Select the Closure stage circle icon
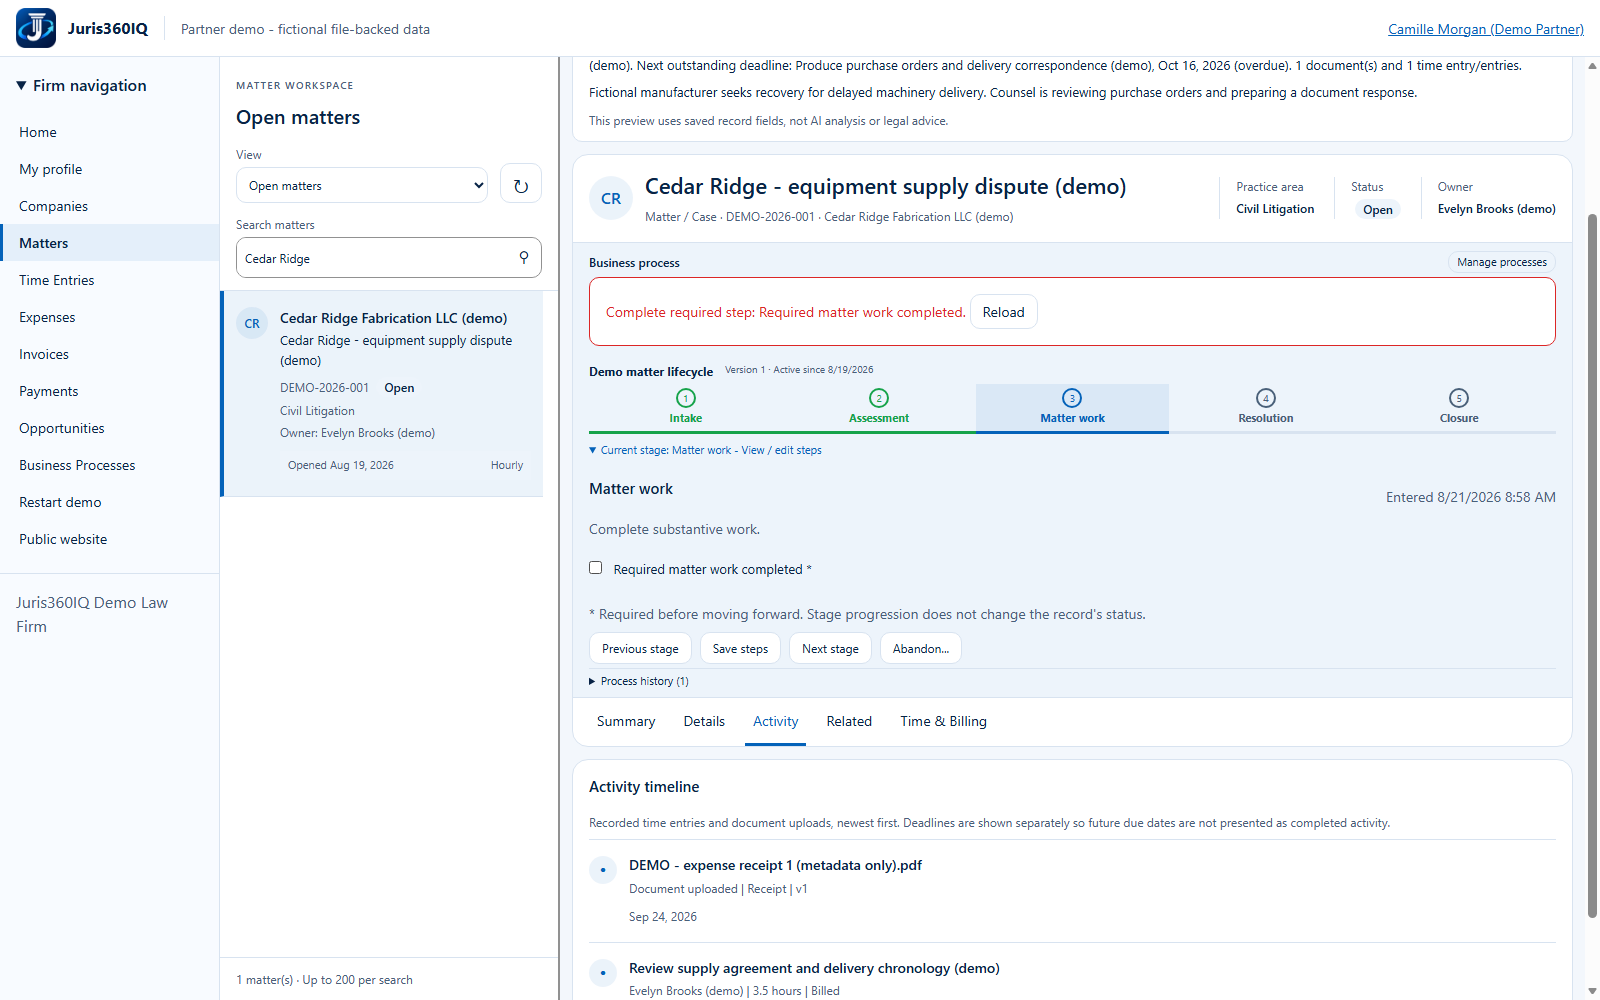The height and width of the screenshot is (1000, 1600). pos(1459,398)
